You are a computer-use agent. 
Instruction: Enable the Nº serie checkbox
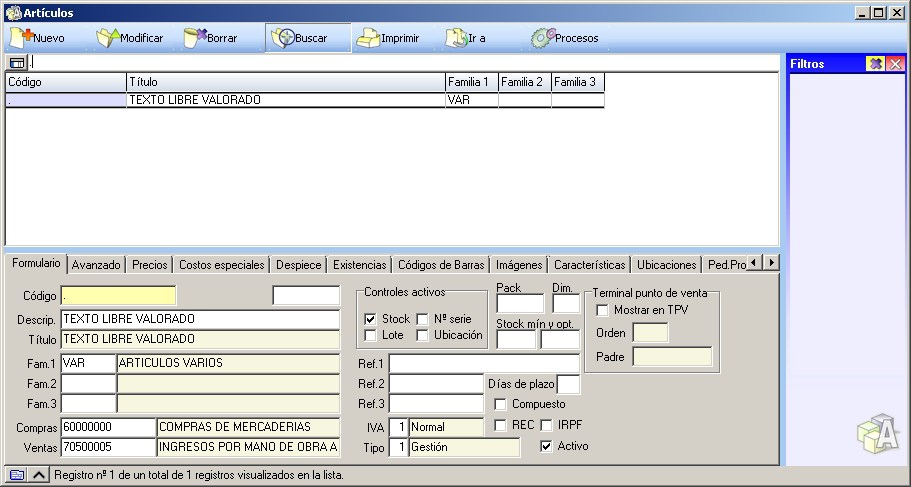coord(422,319)
